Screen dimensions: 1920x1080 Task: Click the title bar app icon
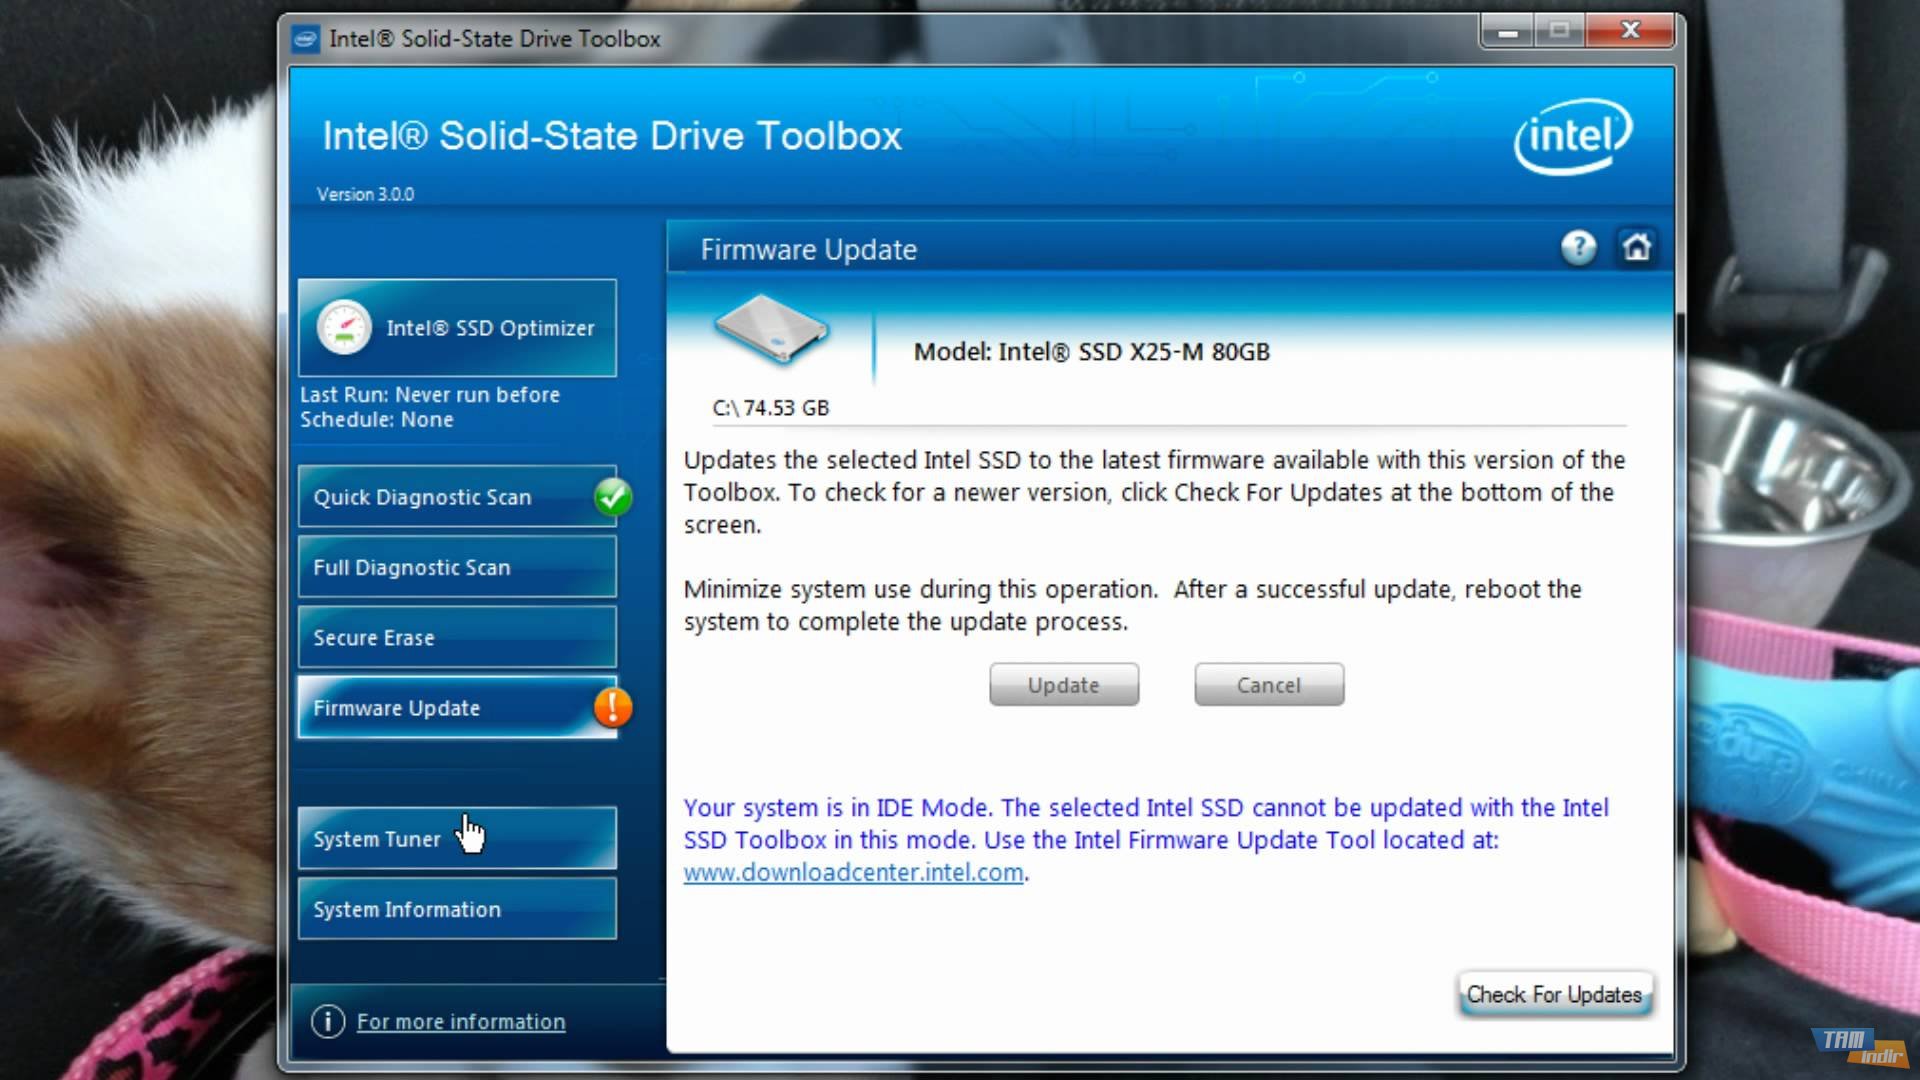coord(306,39)
